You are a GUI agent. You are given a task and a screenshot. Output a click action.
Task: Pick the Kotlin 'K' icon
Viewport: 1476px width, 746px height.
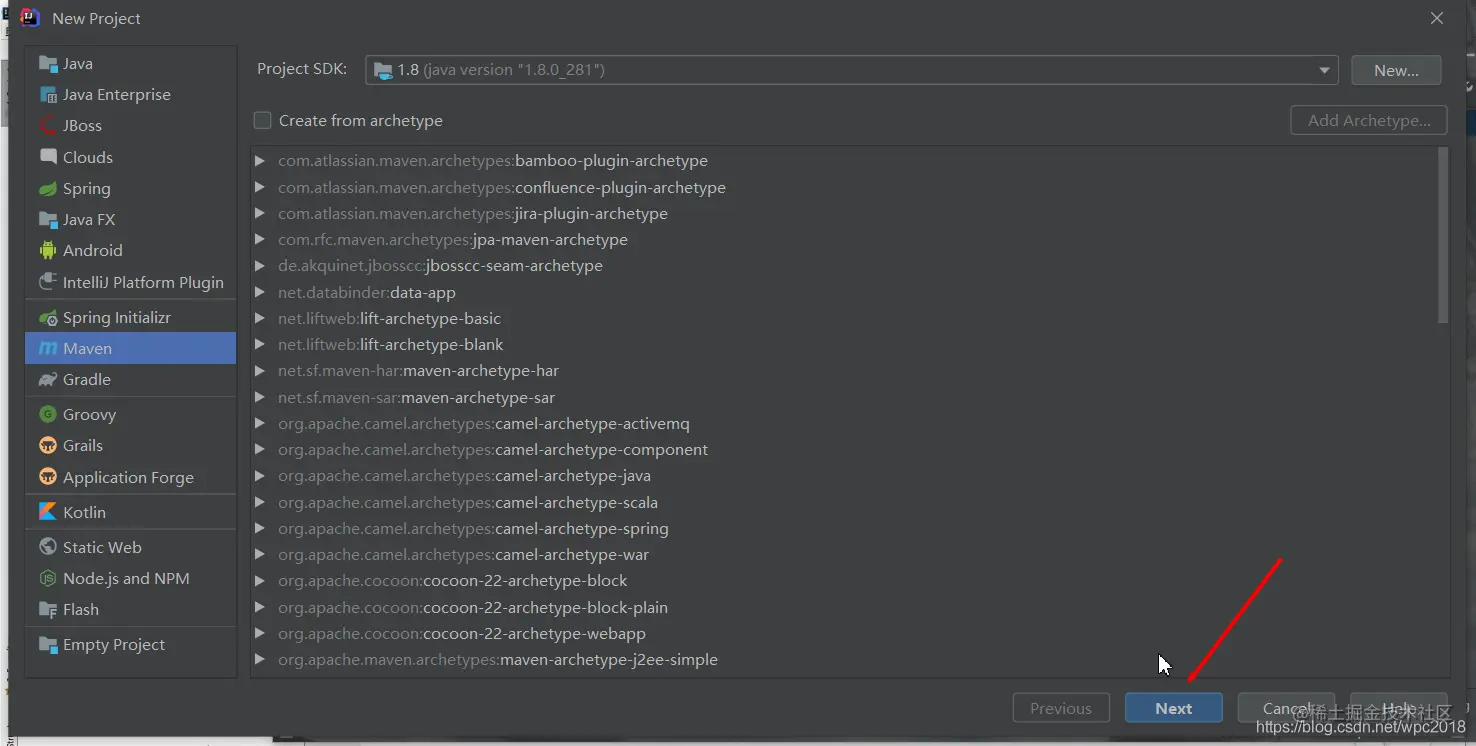click(48, 512)
